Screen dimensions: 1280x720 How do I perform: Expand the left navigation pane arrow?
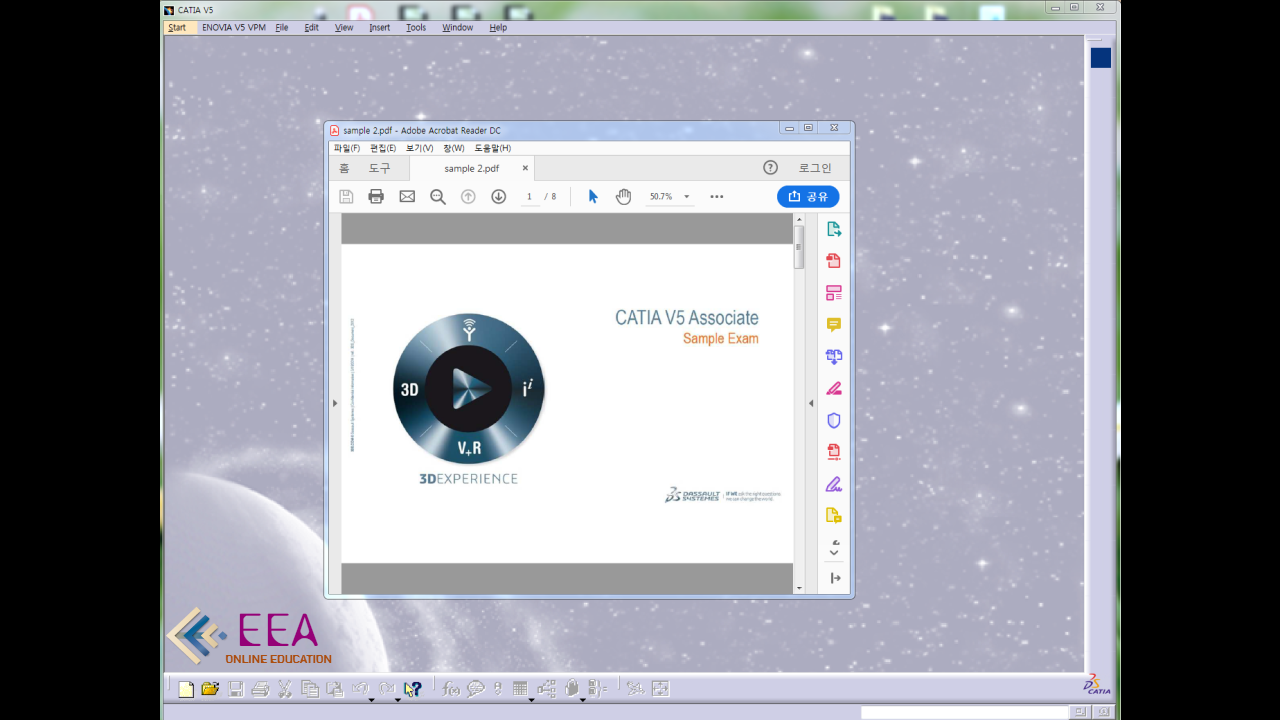point(335,403)
